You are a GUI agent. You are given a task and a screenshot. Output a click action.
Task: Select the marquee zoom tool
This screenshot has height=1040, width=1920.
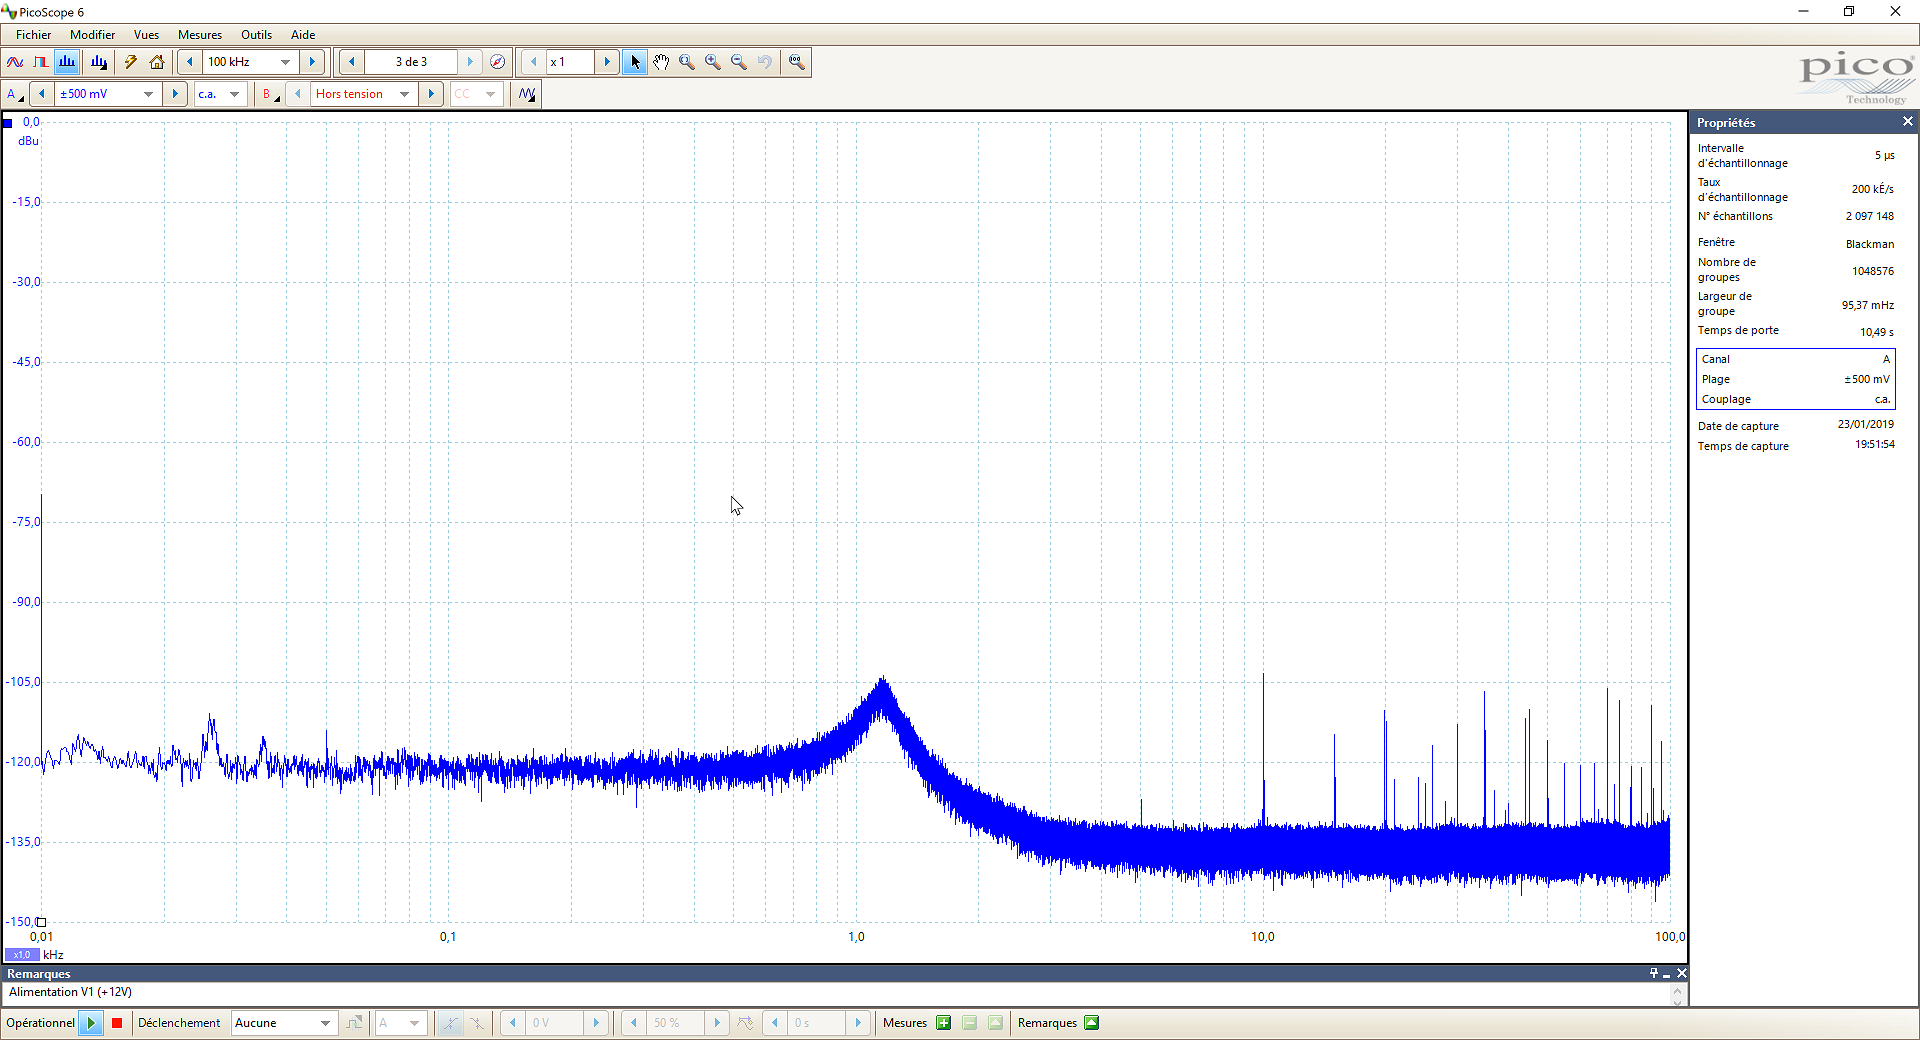coord(687,62)
